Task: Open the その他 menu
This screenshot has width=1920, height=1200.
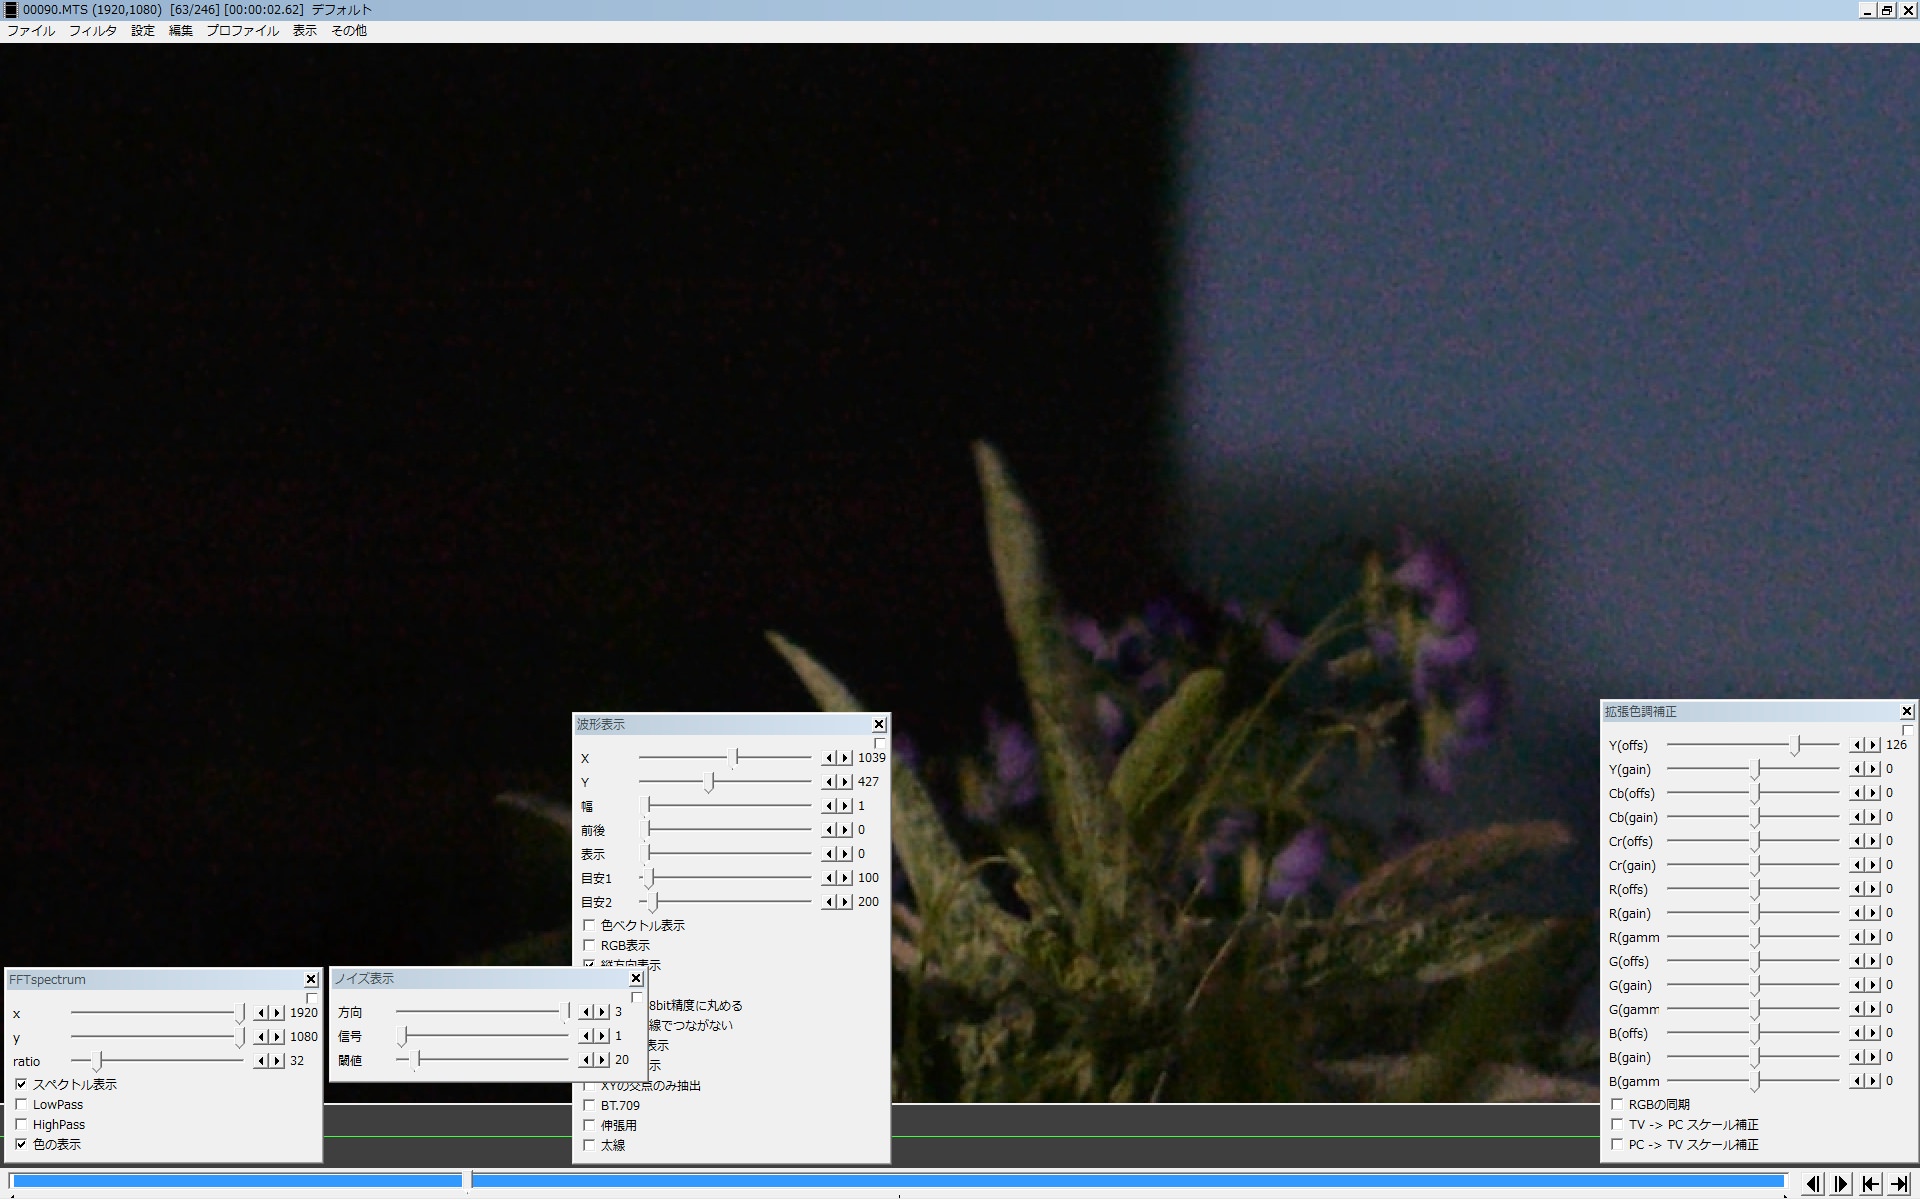Action: [x=349, y=31]
